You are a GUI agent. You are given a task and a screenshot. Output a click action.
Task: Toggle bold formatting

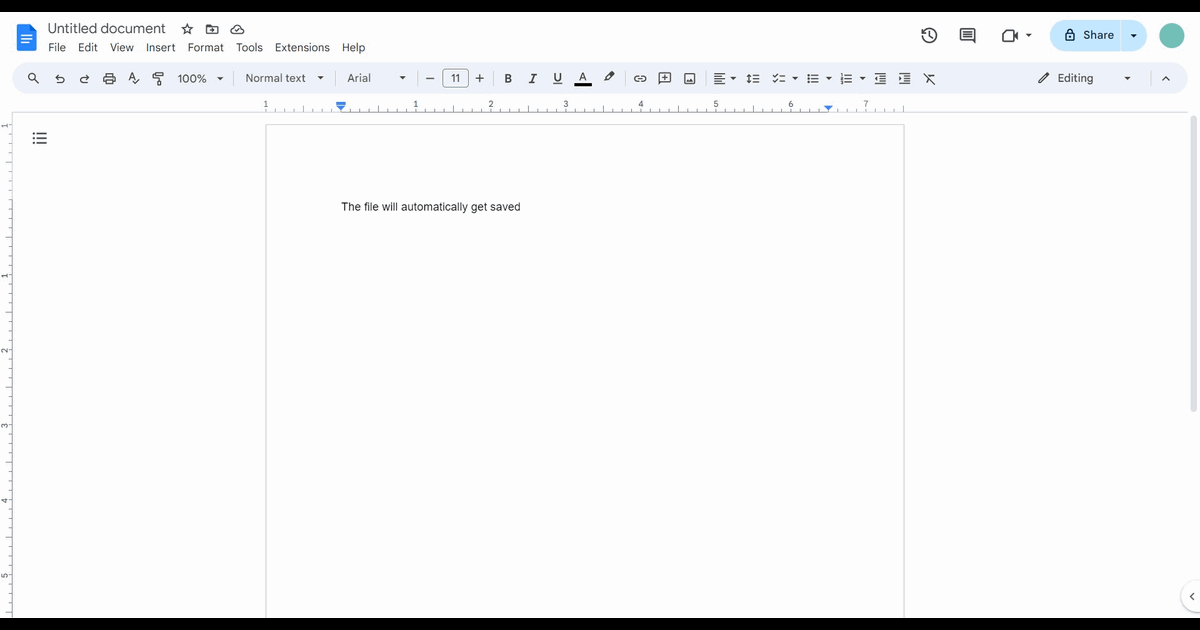click(508, 78)
